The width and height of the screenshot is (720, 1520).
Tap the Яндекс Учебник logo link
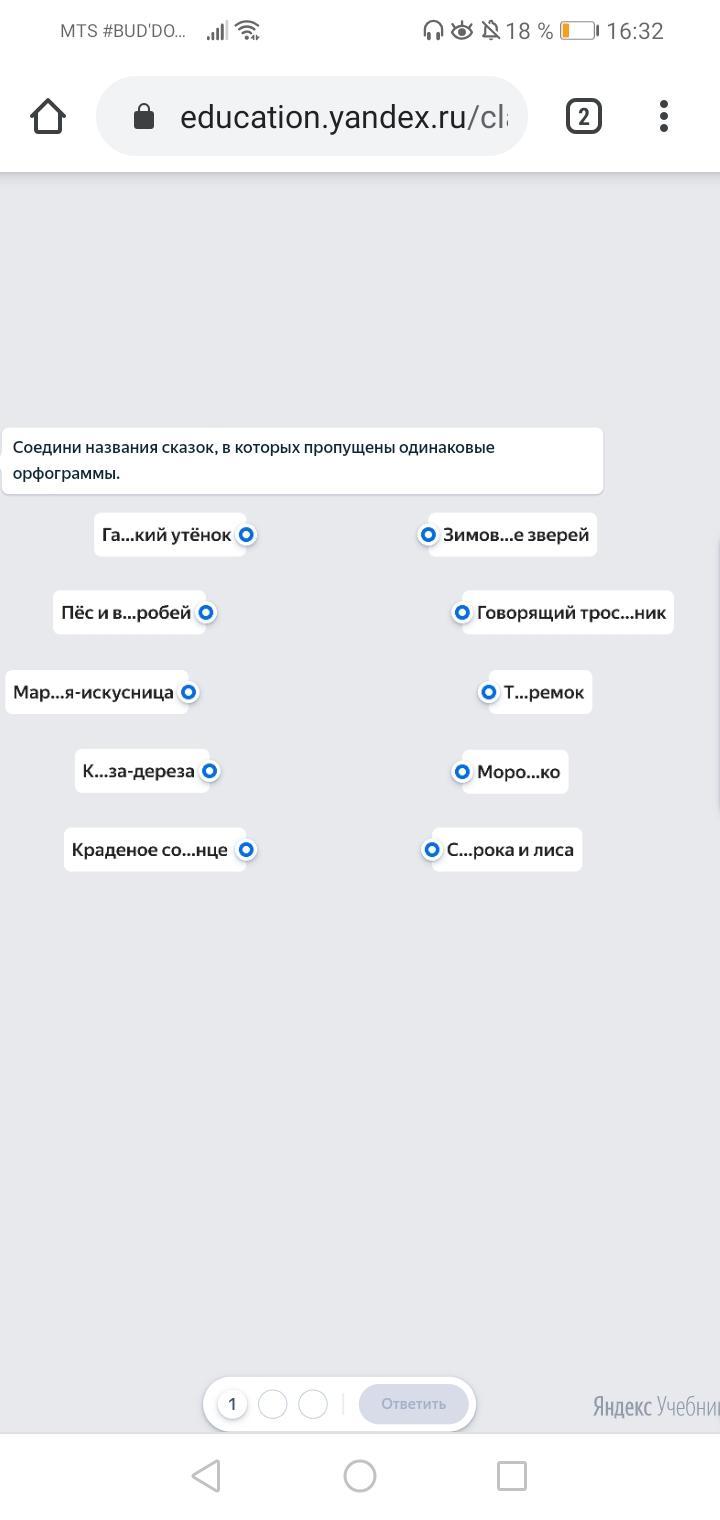655,1406
